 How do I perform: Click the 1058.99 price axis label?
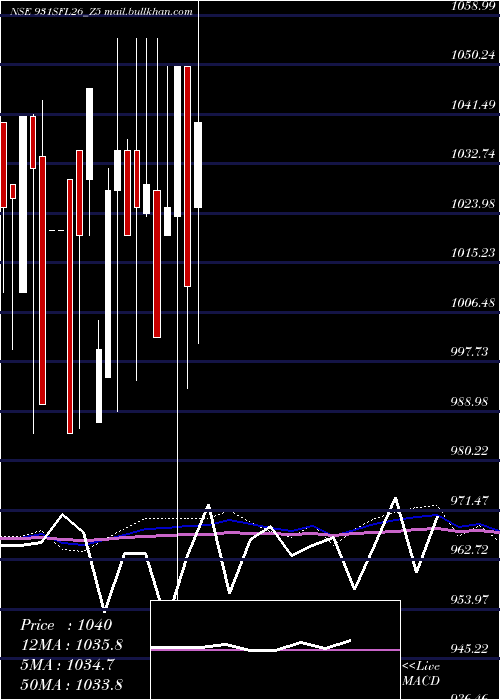pos(473,5)
